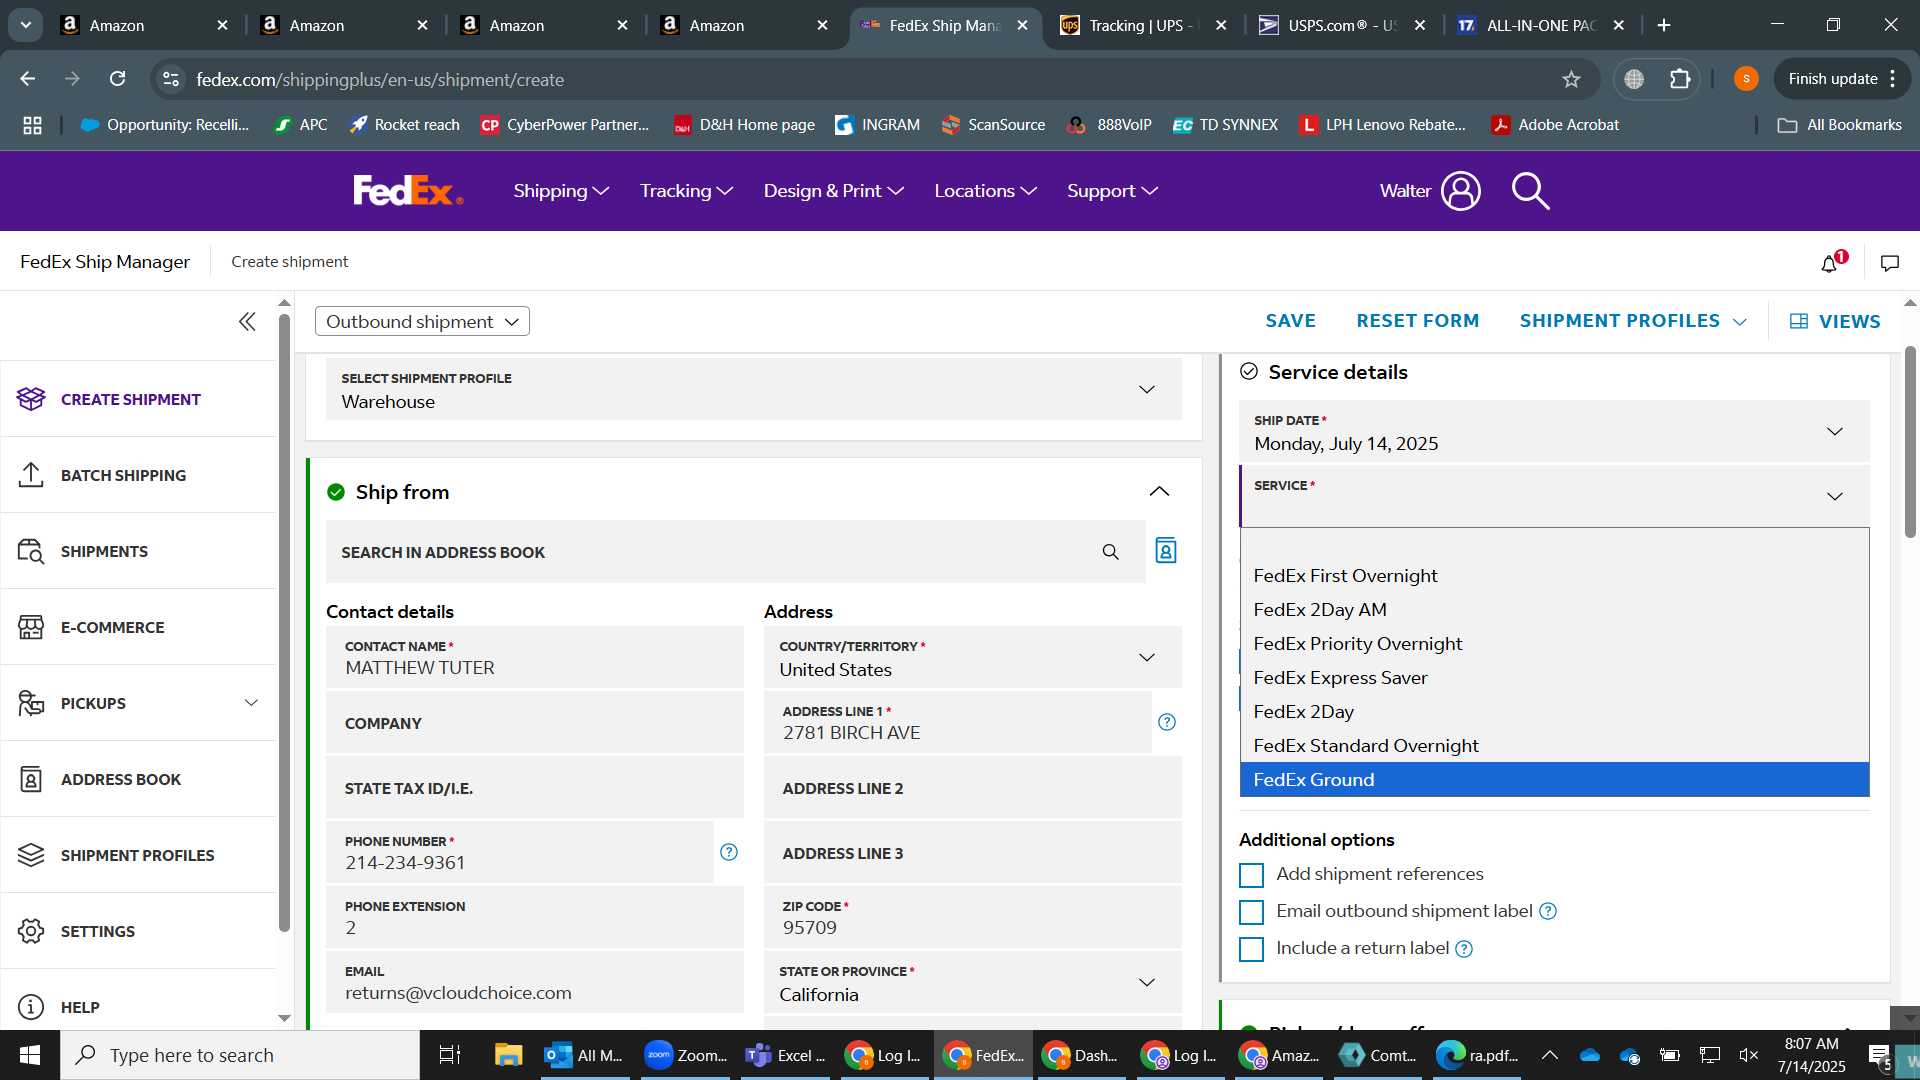This screenshot has height=1080, width=1920.
Task: Switch to the USPS.com browser tab
Action: tap(1342, 25)
